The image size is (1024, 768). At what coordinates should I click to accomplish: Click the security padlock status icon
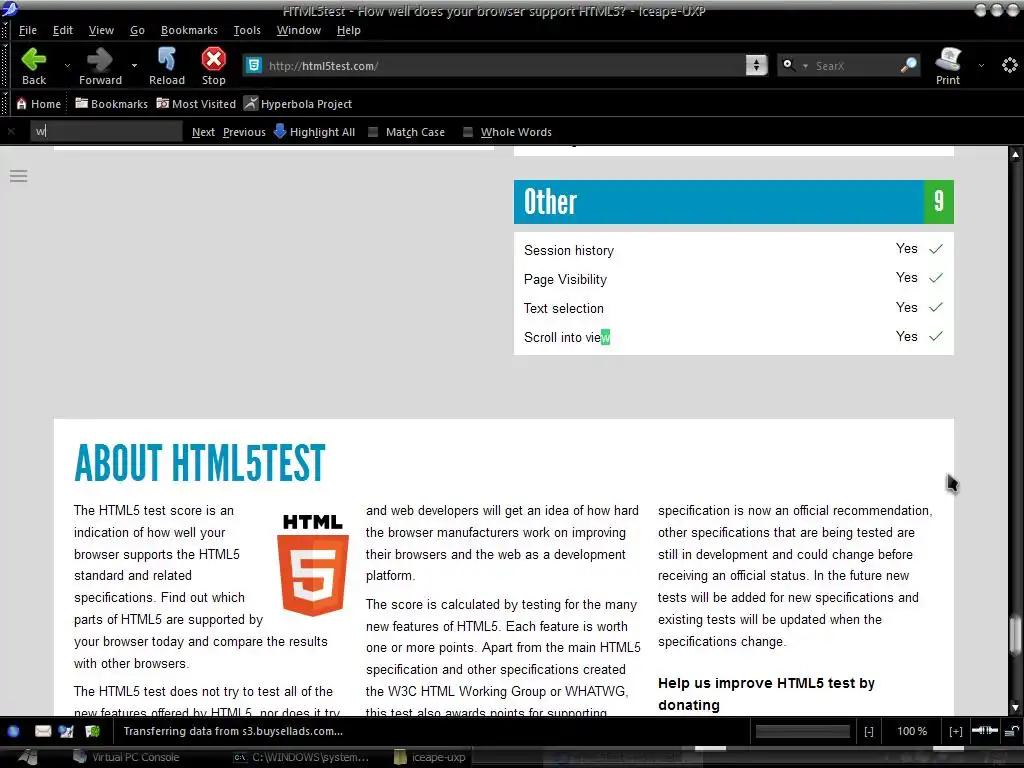[1012, 731]
